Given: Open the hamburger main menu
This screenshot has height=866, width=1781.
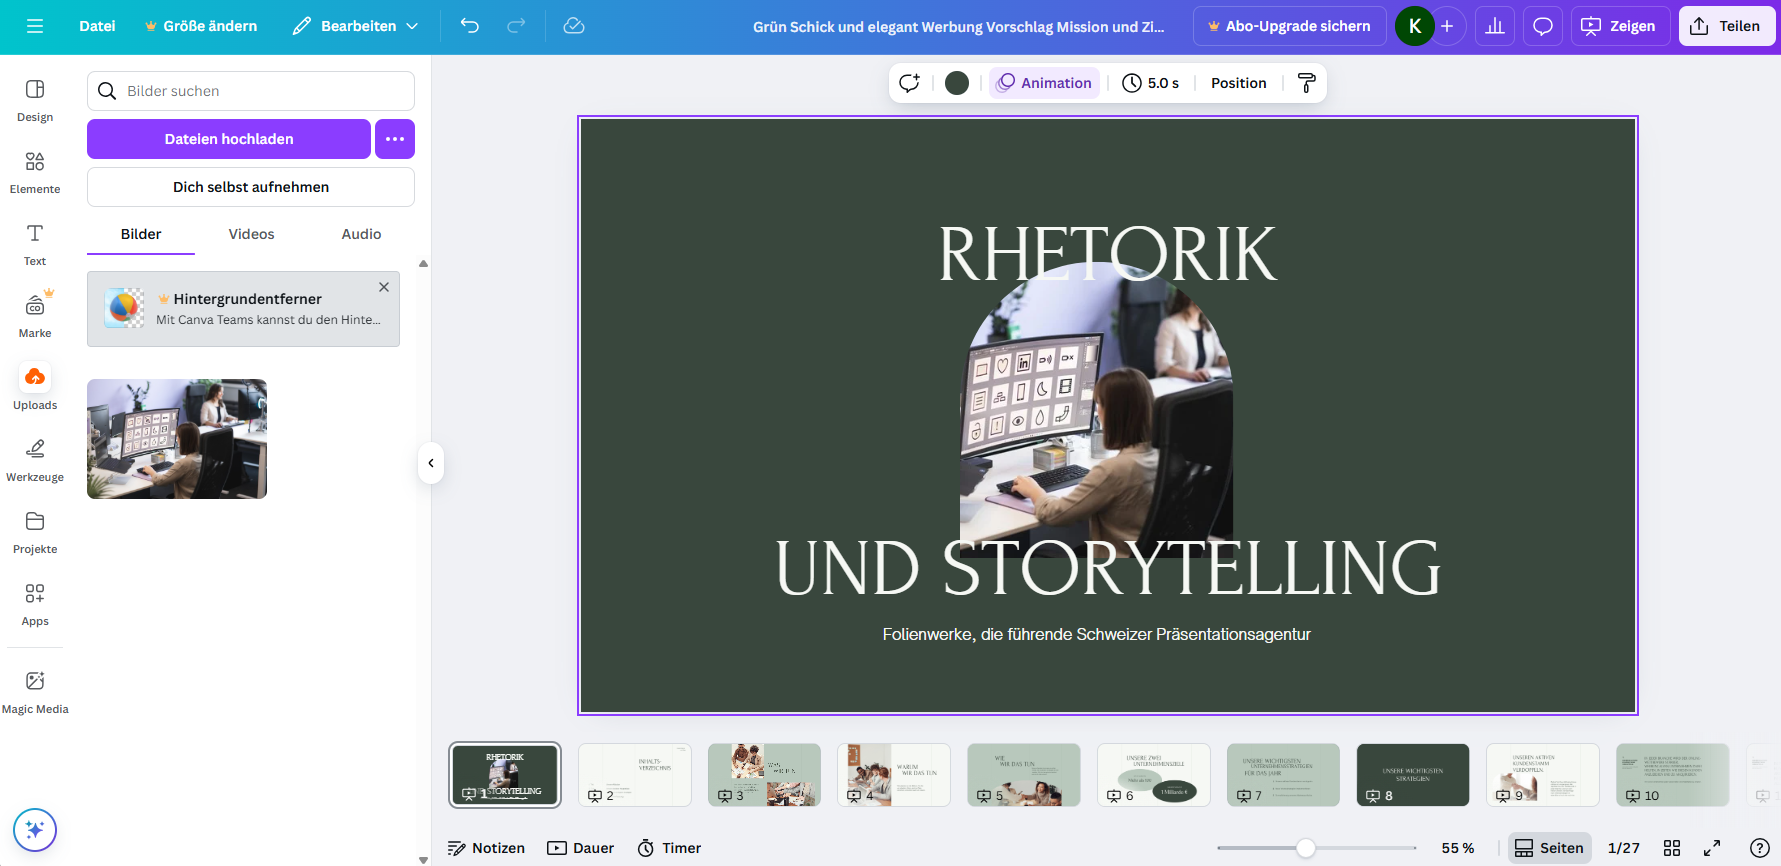Looking at the screenshot, I should [35, 26].
